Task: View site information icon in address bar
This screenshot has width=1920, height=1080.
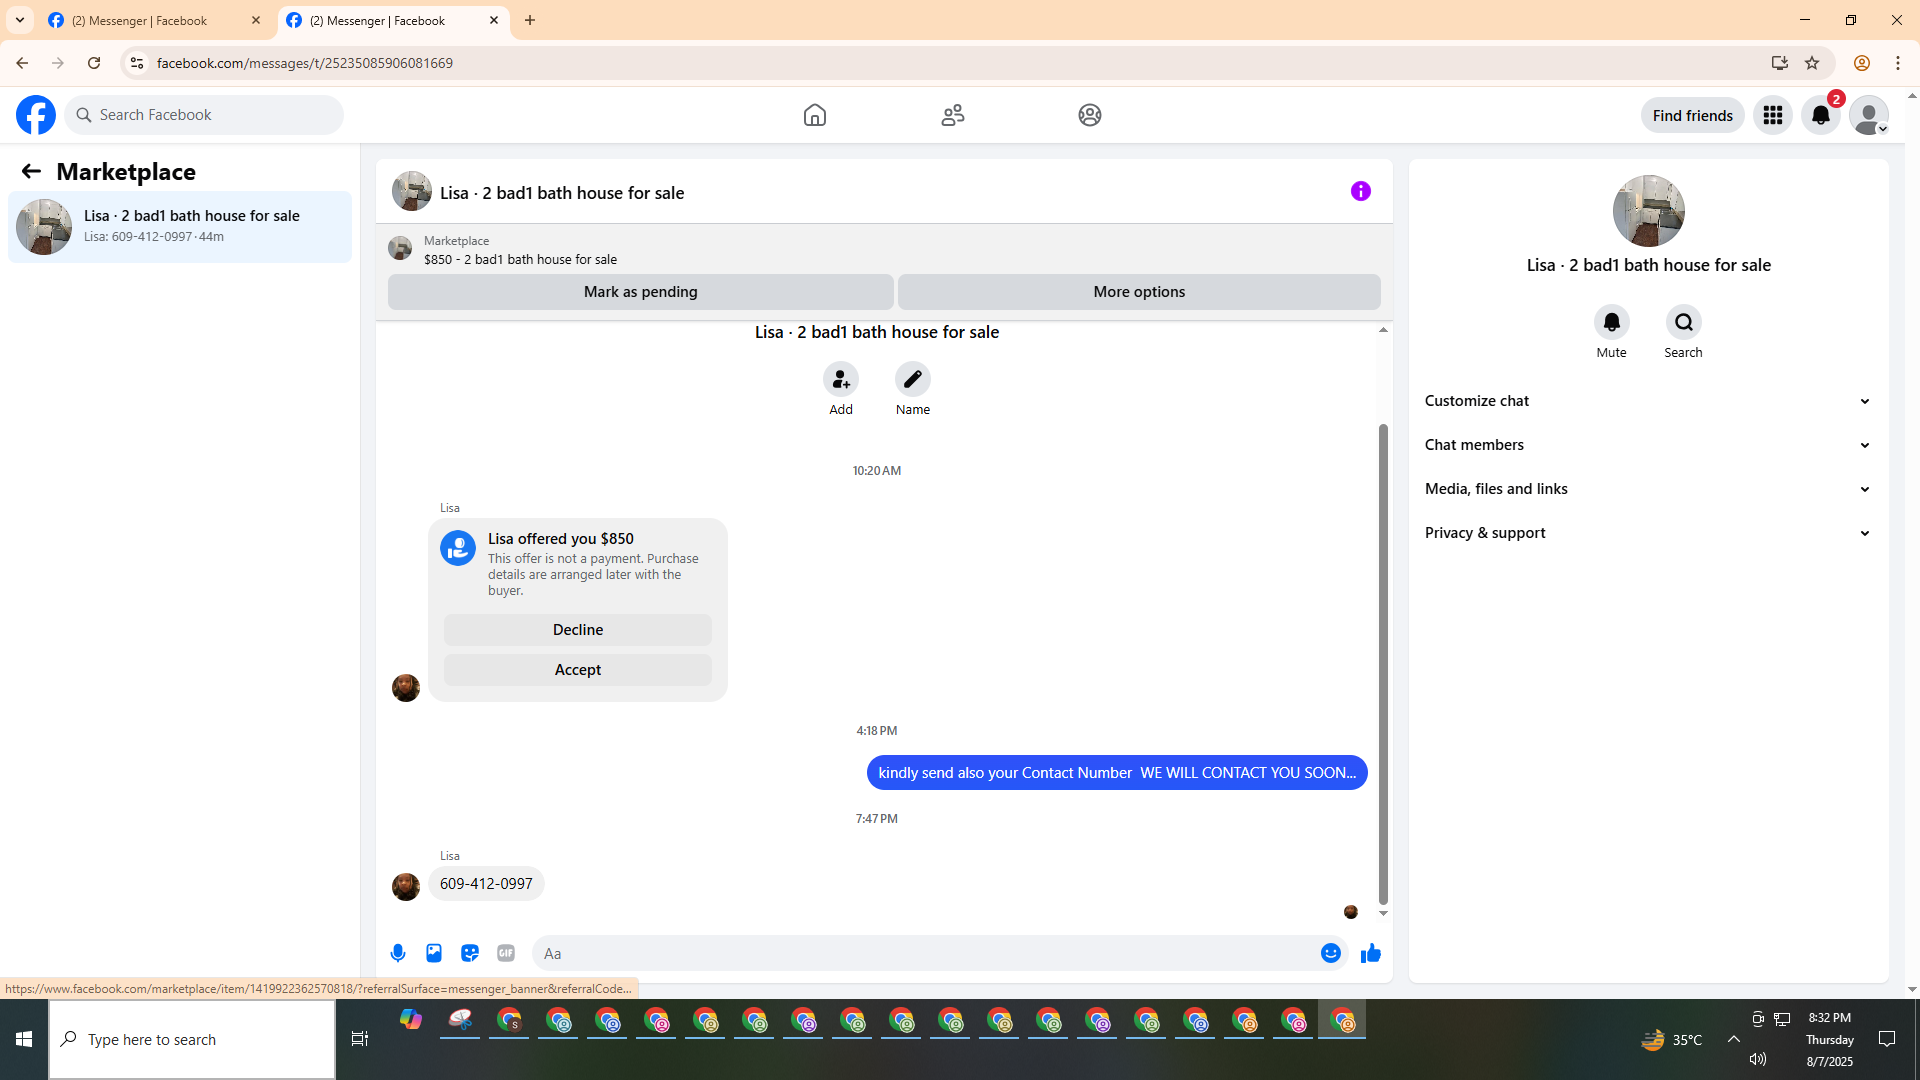Action: 137,63
